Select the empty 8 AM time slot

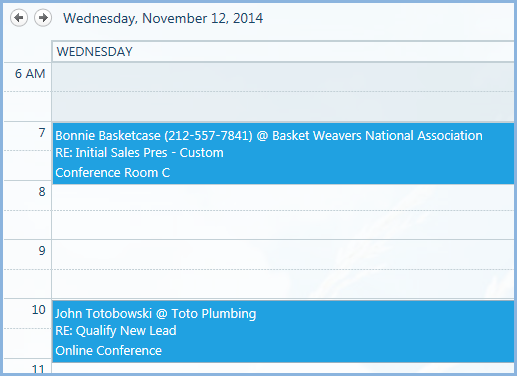(283, 197)
